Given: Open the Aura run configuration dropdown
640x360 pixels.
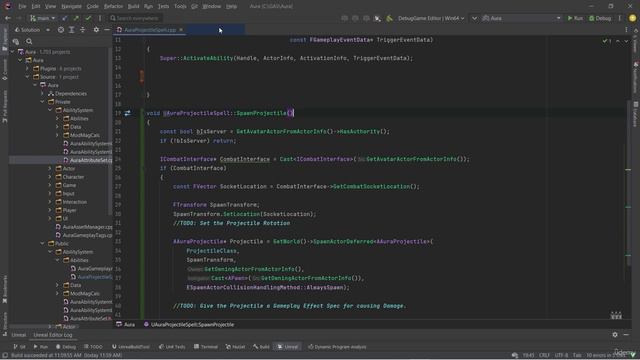Looking at the screenshot, I should [x=521, y=18].
